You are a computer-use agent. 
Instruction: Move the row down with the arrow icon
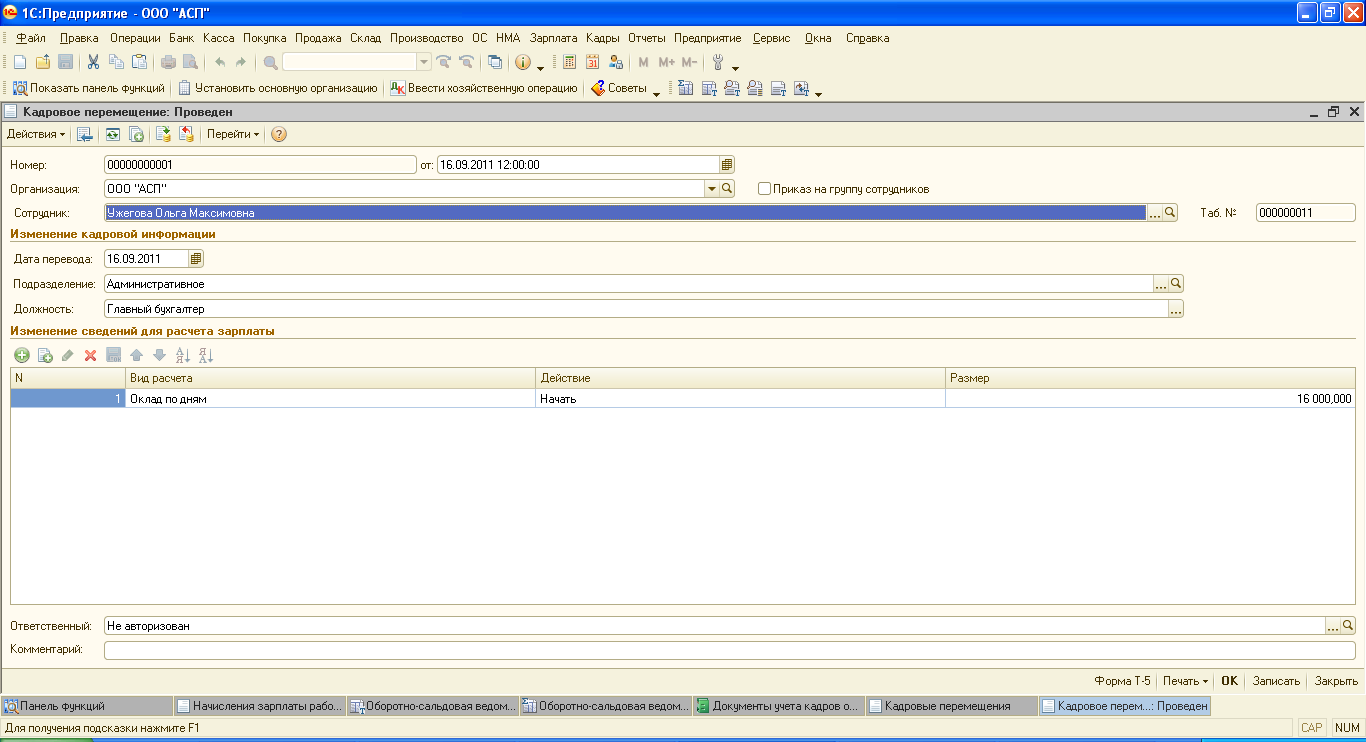point(159,355)
